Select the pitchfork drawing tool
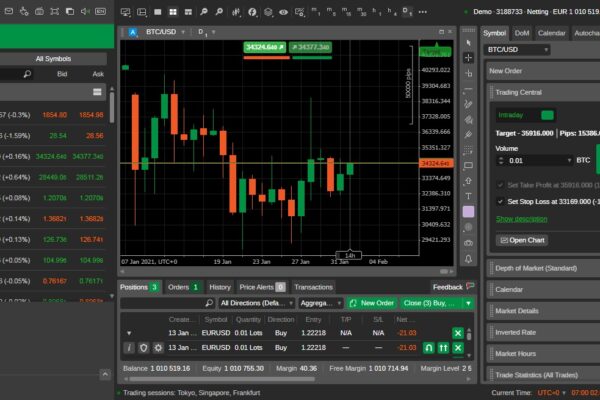This screenshot has width=600, height=400. click(468, 135)
